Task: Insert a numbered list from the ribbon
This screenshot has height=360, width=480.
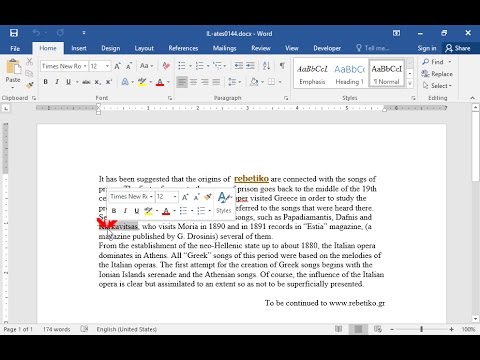Action: 200,66
